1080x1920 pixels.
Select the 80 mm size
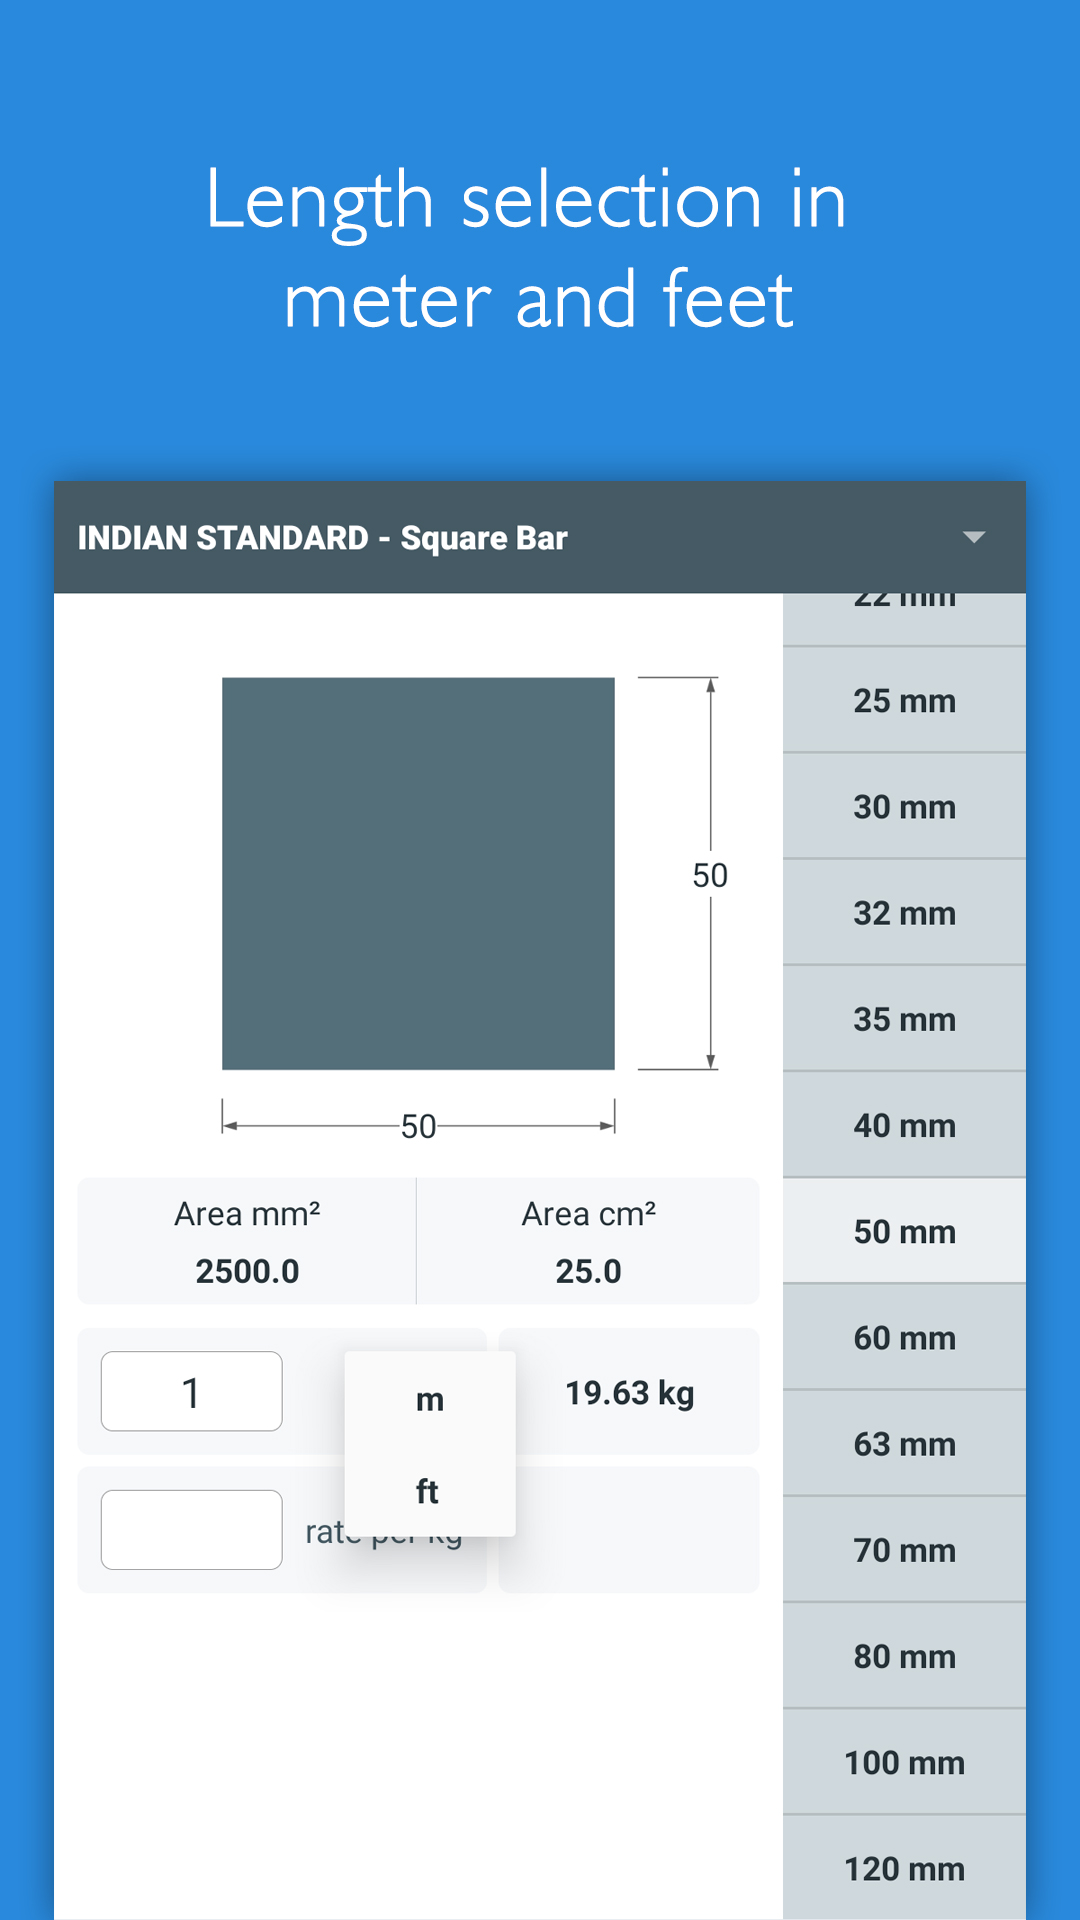click(903, 1656)
